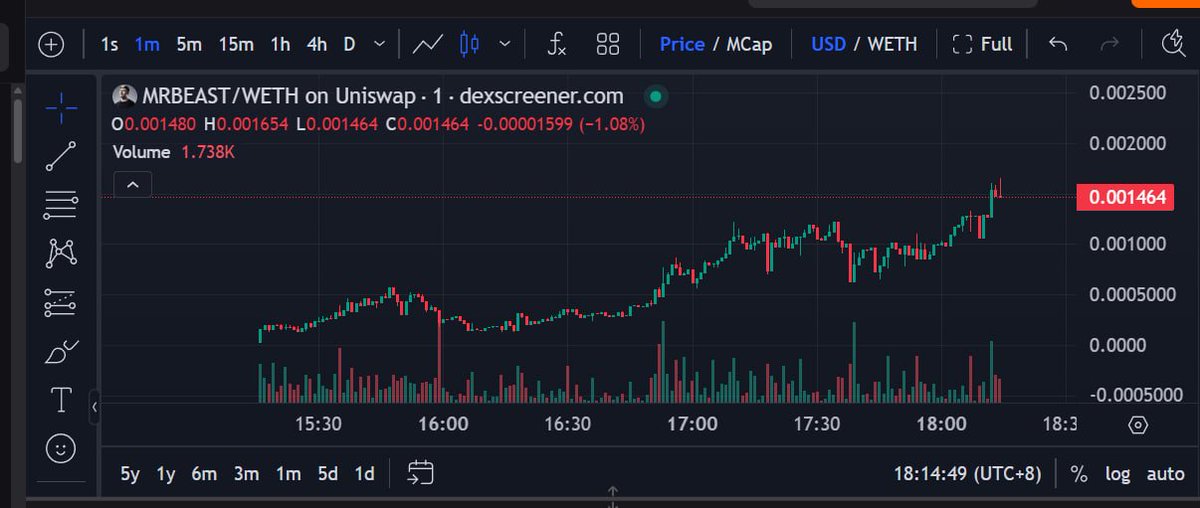Click the Volume indicator label
1200x508 pixels.
(x=141, y=153)
